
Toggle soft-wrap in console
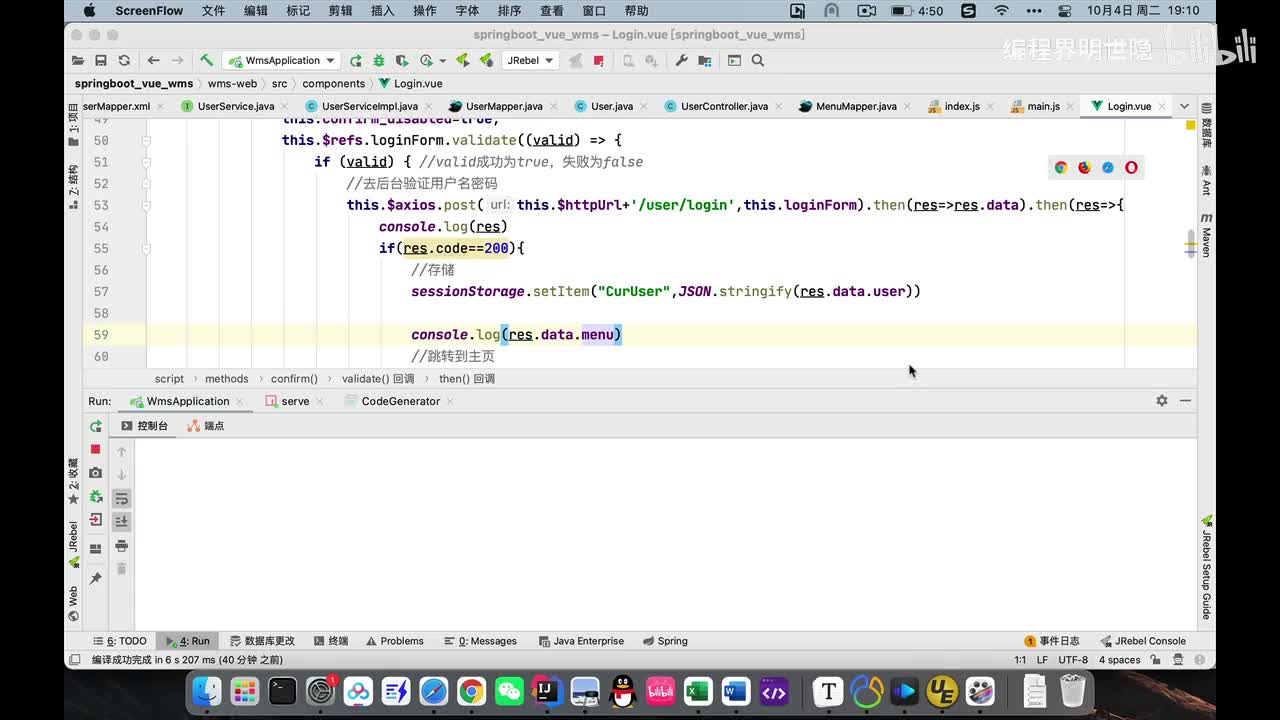tap(122, 498)
